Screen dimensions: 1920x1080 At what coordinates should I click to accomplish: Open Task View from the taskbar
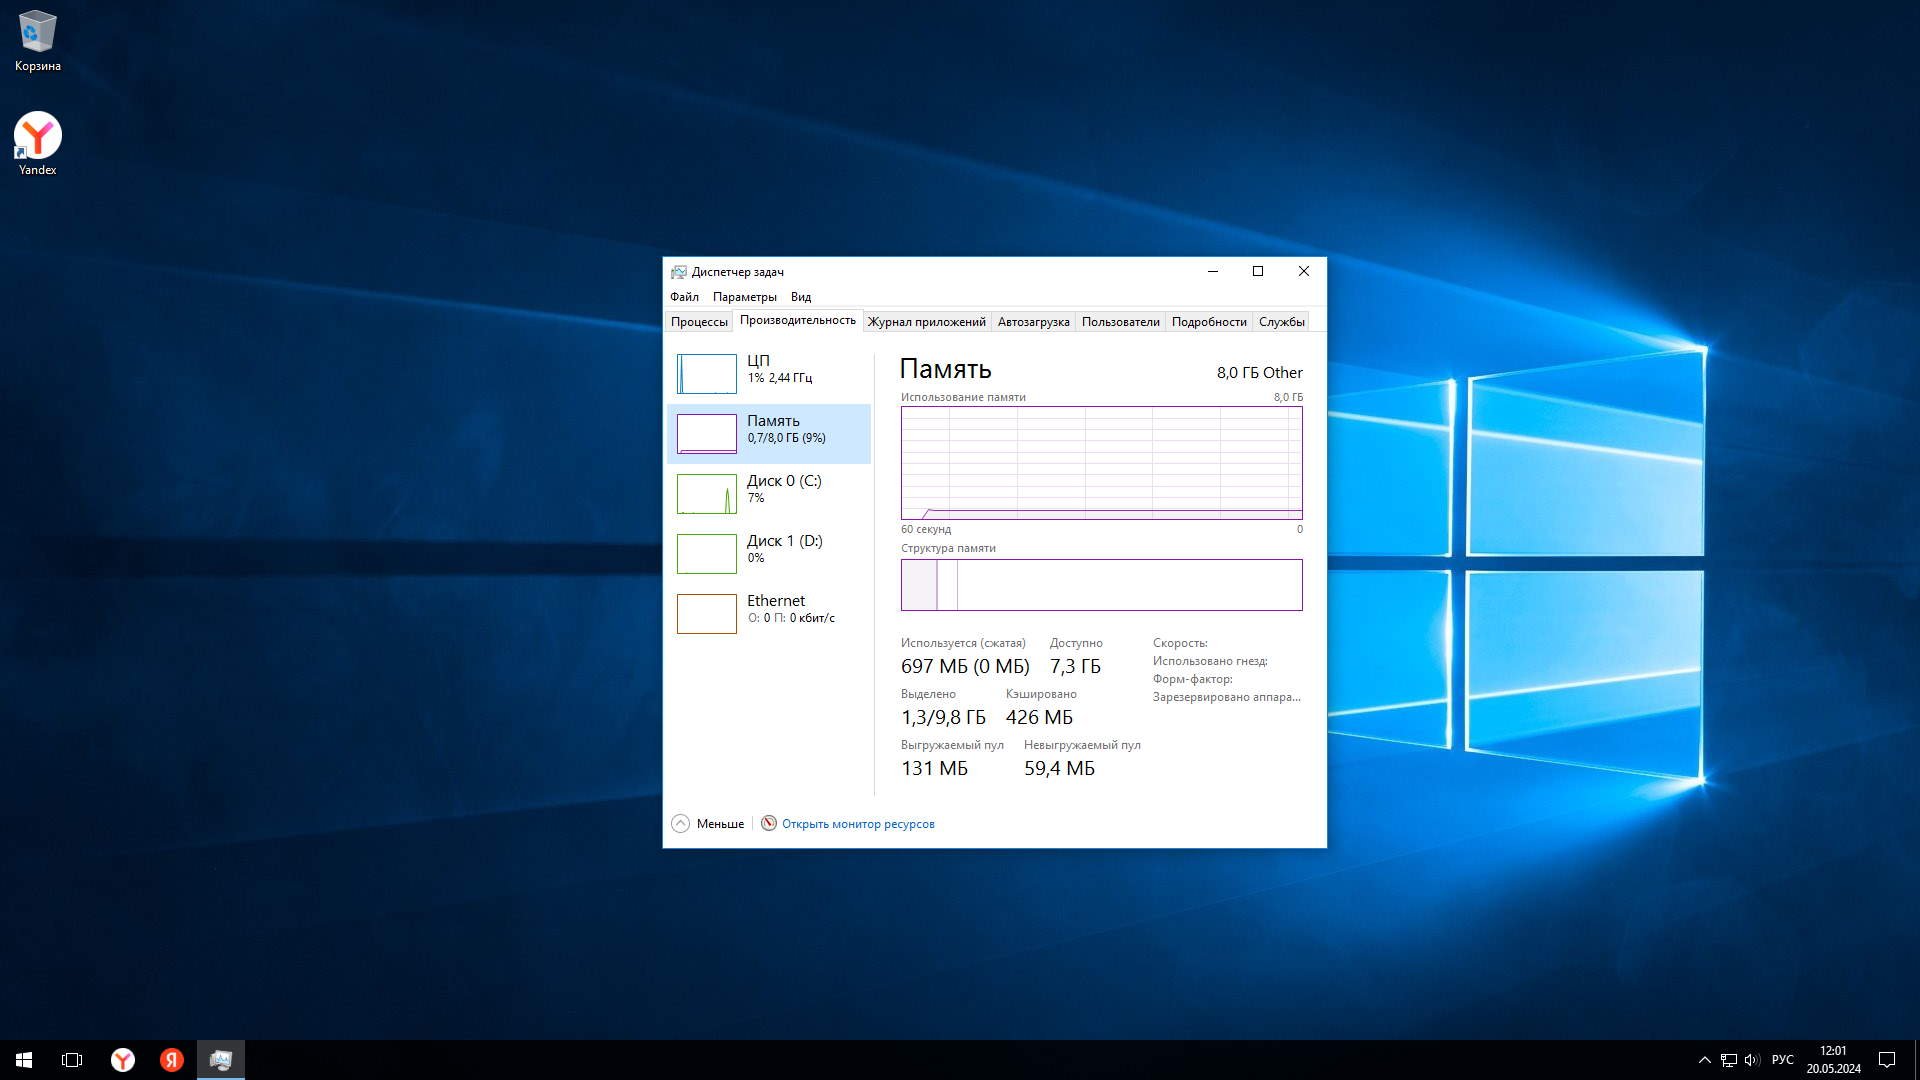72,1060
